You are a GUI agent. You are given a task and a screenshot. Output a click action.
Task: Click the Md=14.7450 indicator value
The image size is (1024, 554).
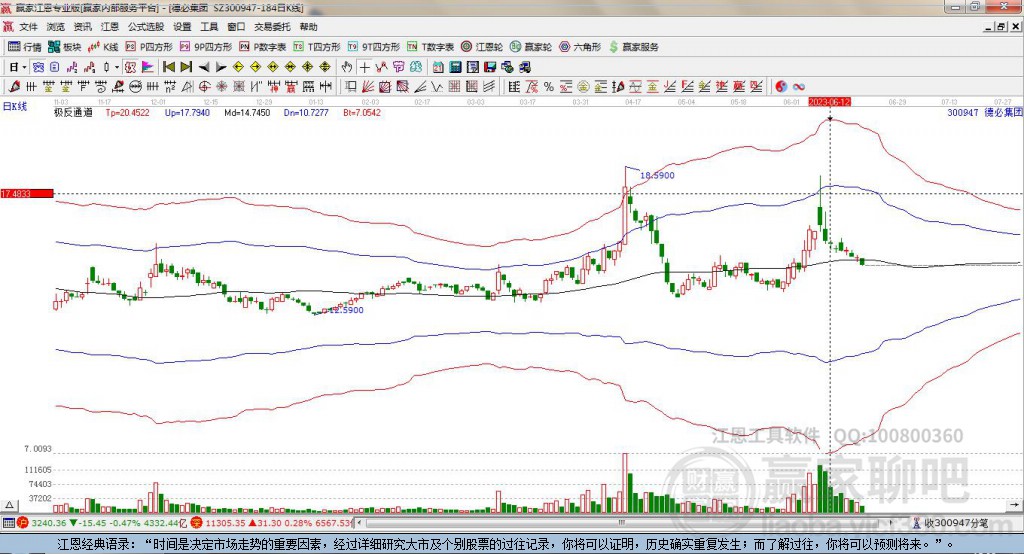247,112
